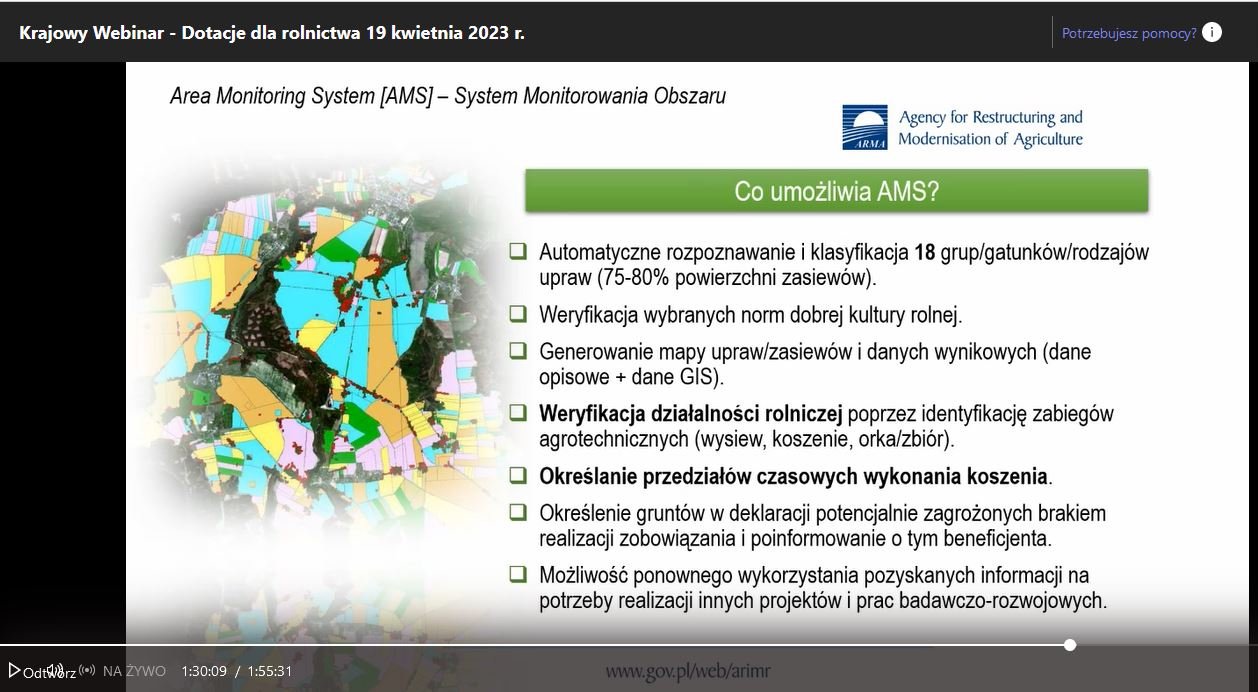Click the checkbox beside 'Weryfikacja wybranych norm'
Screen dimensions: 1258x692
(x=517, y=313)
